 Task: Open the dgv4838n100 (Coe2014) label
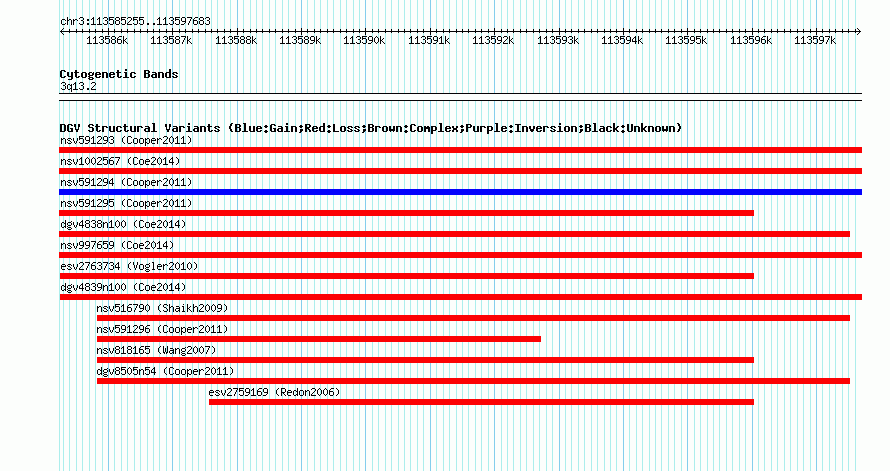click(123, 224)
